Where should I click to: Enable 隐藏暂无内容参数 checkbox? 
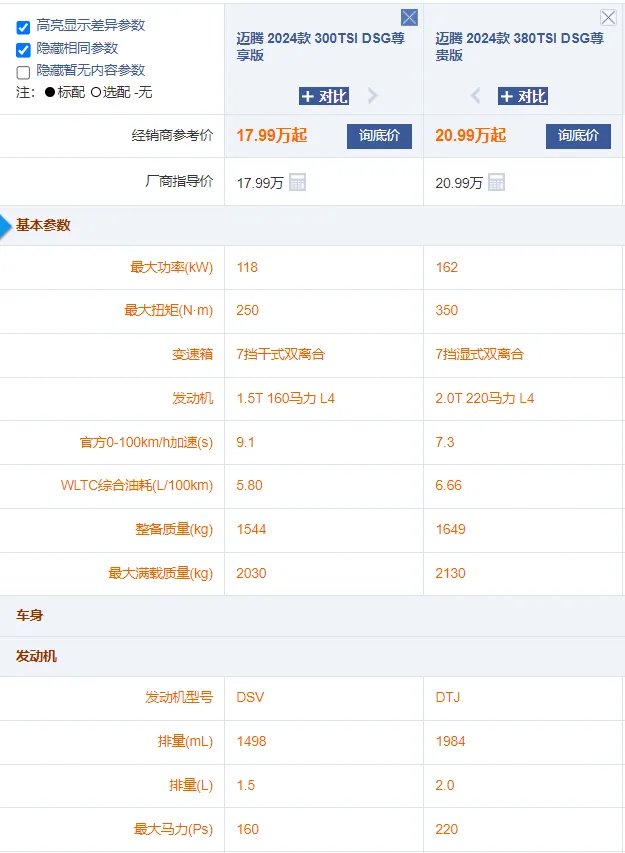tap(23, 72)
